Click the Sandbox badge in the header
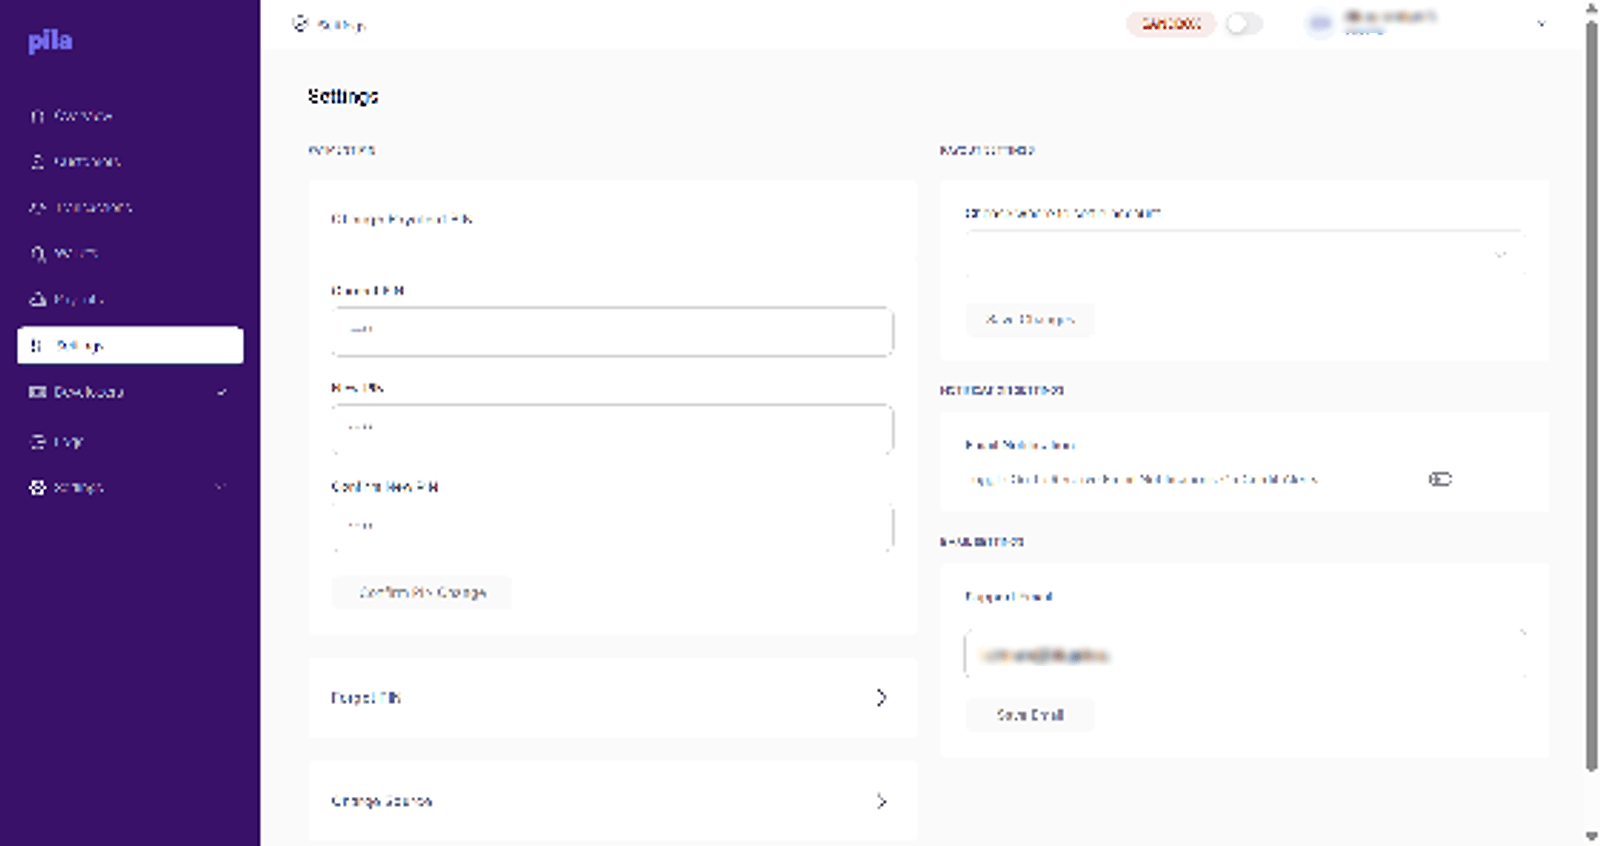 tap(1171, 24)
